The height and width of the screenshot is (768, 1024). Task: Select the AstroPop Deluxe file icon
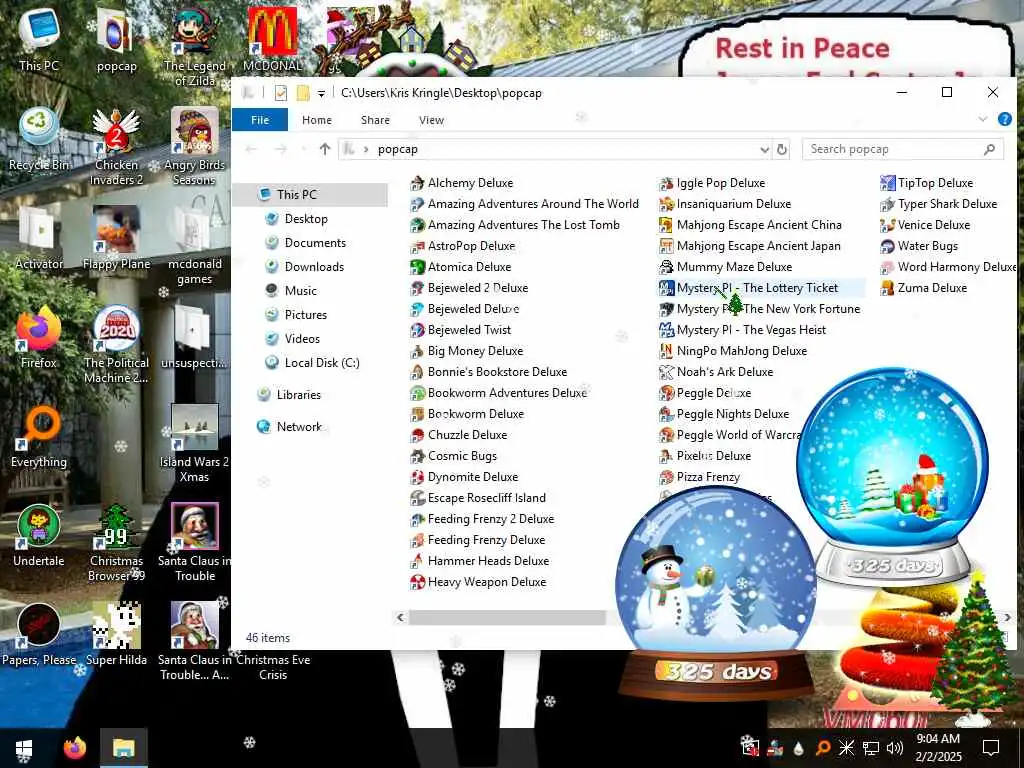point(417,246)
